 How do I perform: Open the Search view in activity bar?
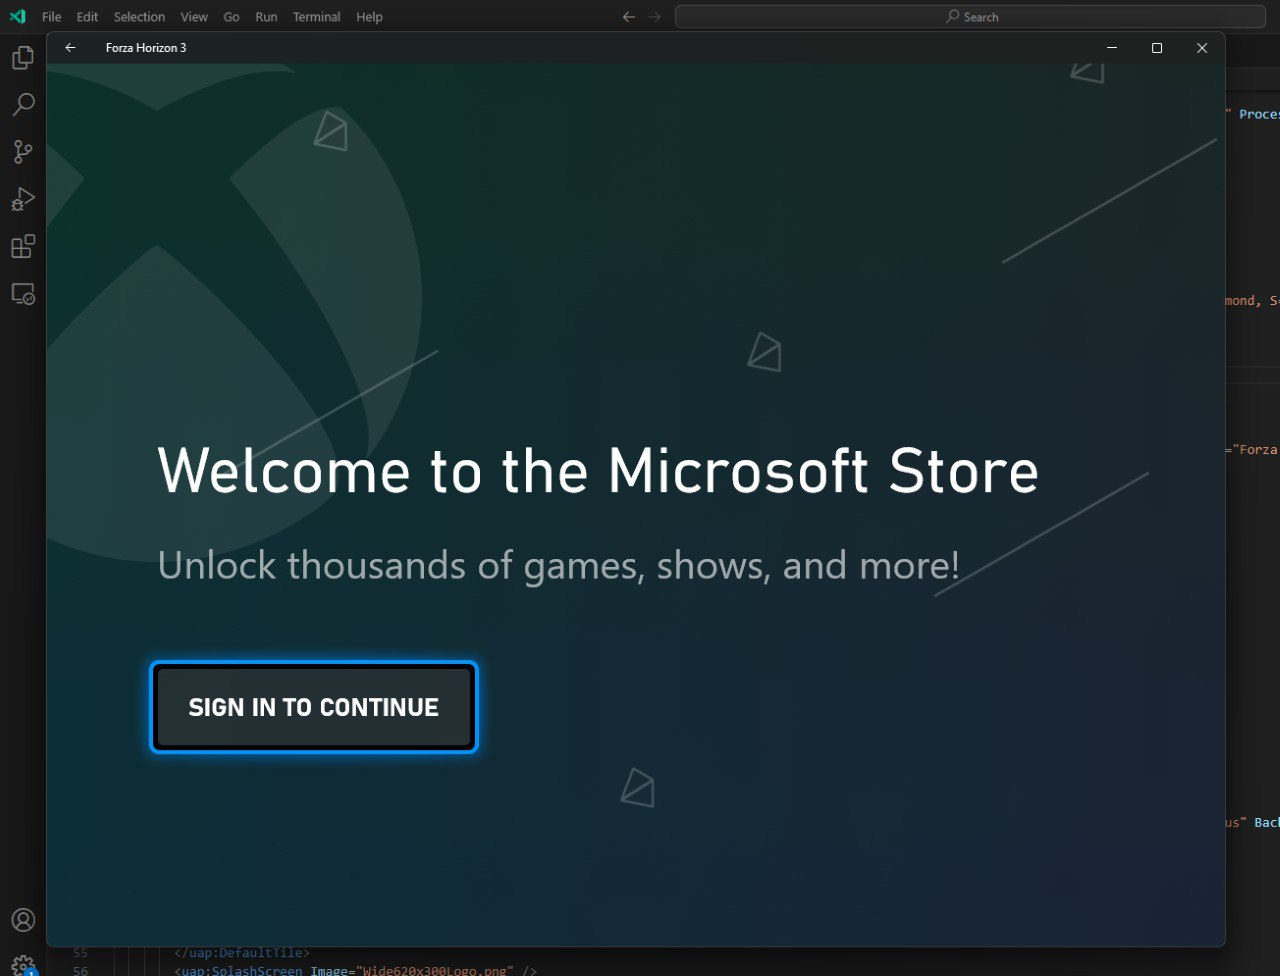pyautogui.click(x=23, y=105)
